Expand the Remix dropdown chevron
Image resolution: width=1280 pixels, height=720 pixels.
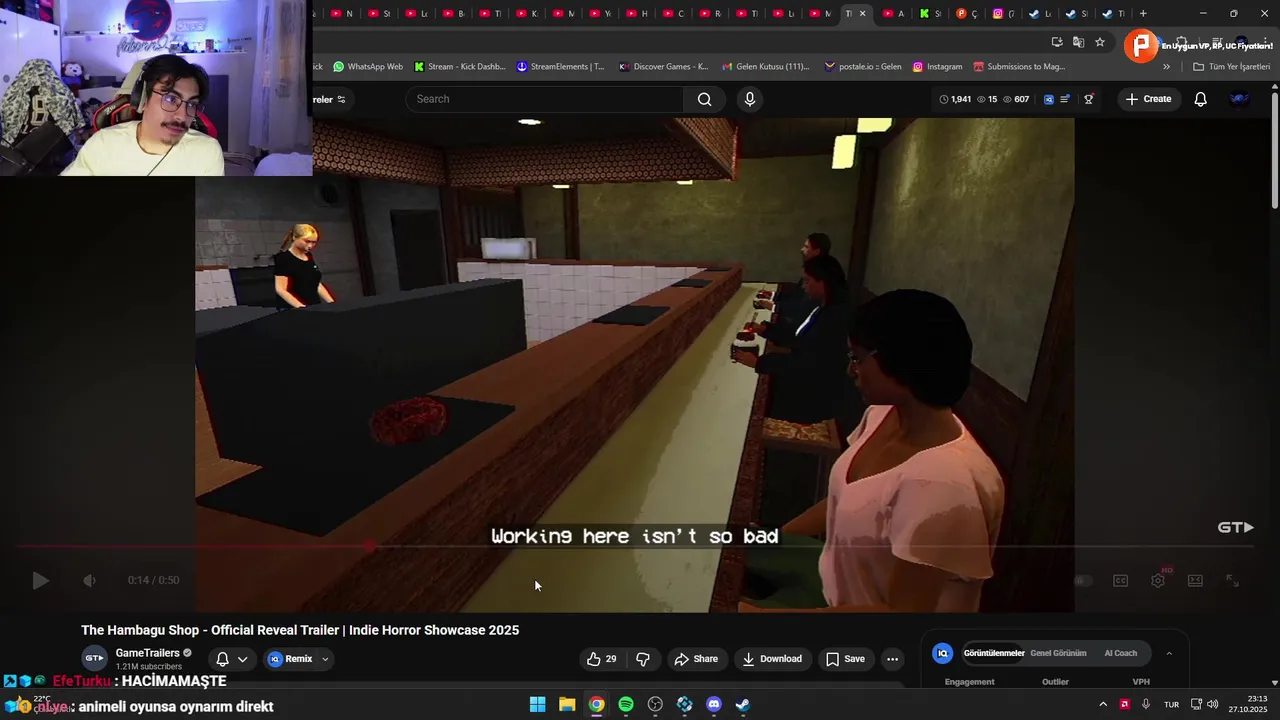325,659
